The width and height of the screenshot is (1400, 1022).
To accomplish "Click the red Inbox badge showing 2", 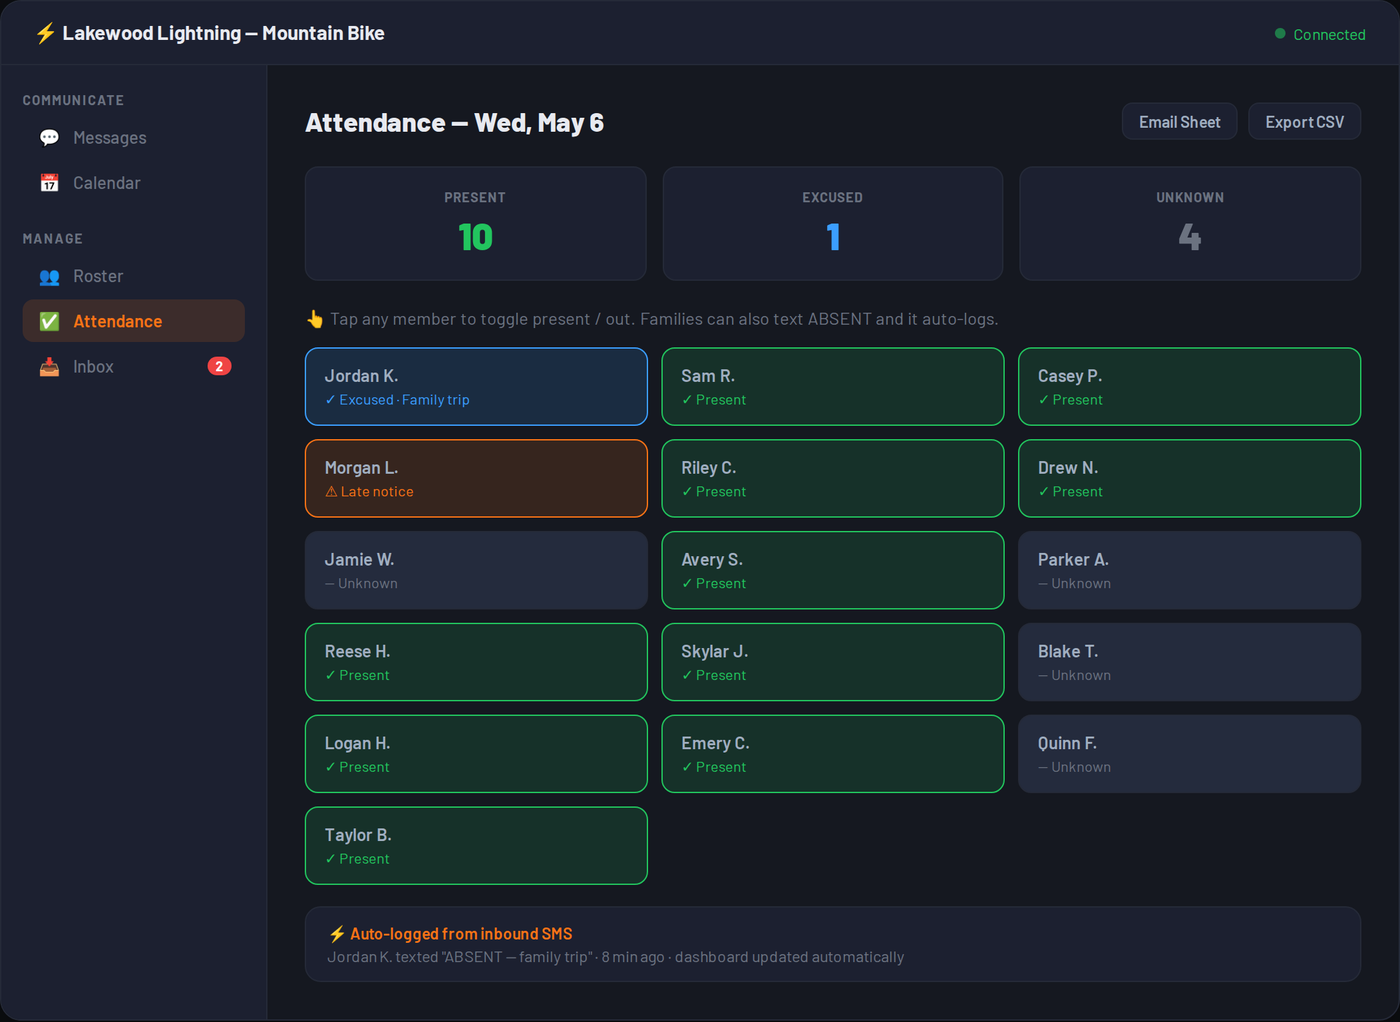I will click(219, 366).
